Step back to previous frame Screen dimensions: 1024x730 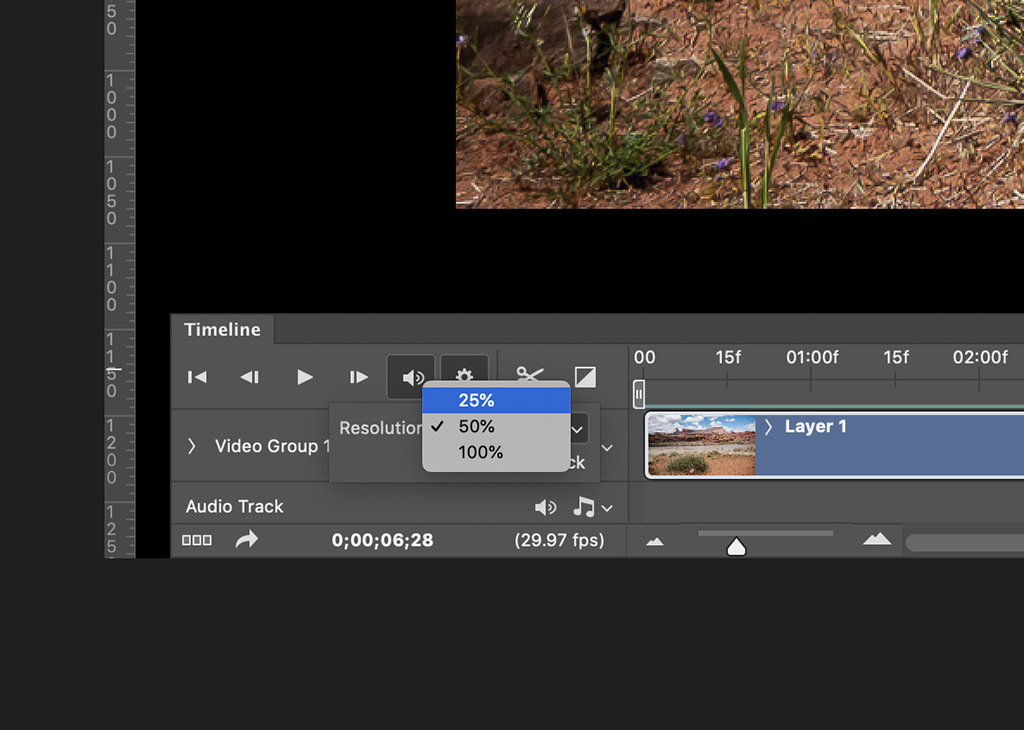pos(250,377)
